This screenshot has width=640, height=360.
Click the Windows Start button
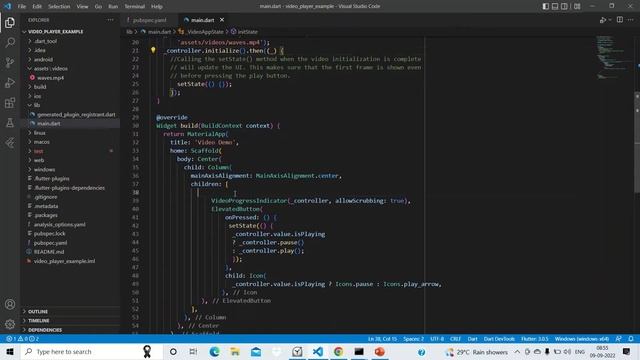(10, 351)
